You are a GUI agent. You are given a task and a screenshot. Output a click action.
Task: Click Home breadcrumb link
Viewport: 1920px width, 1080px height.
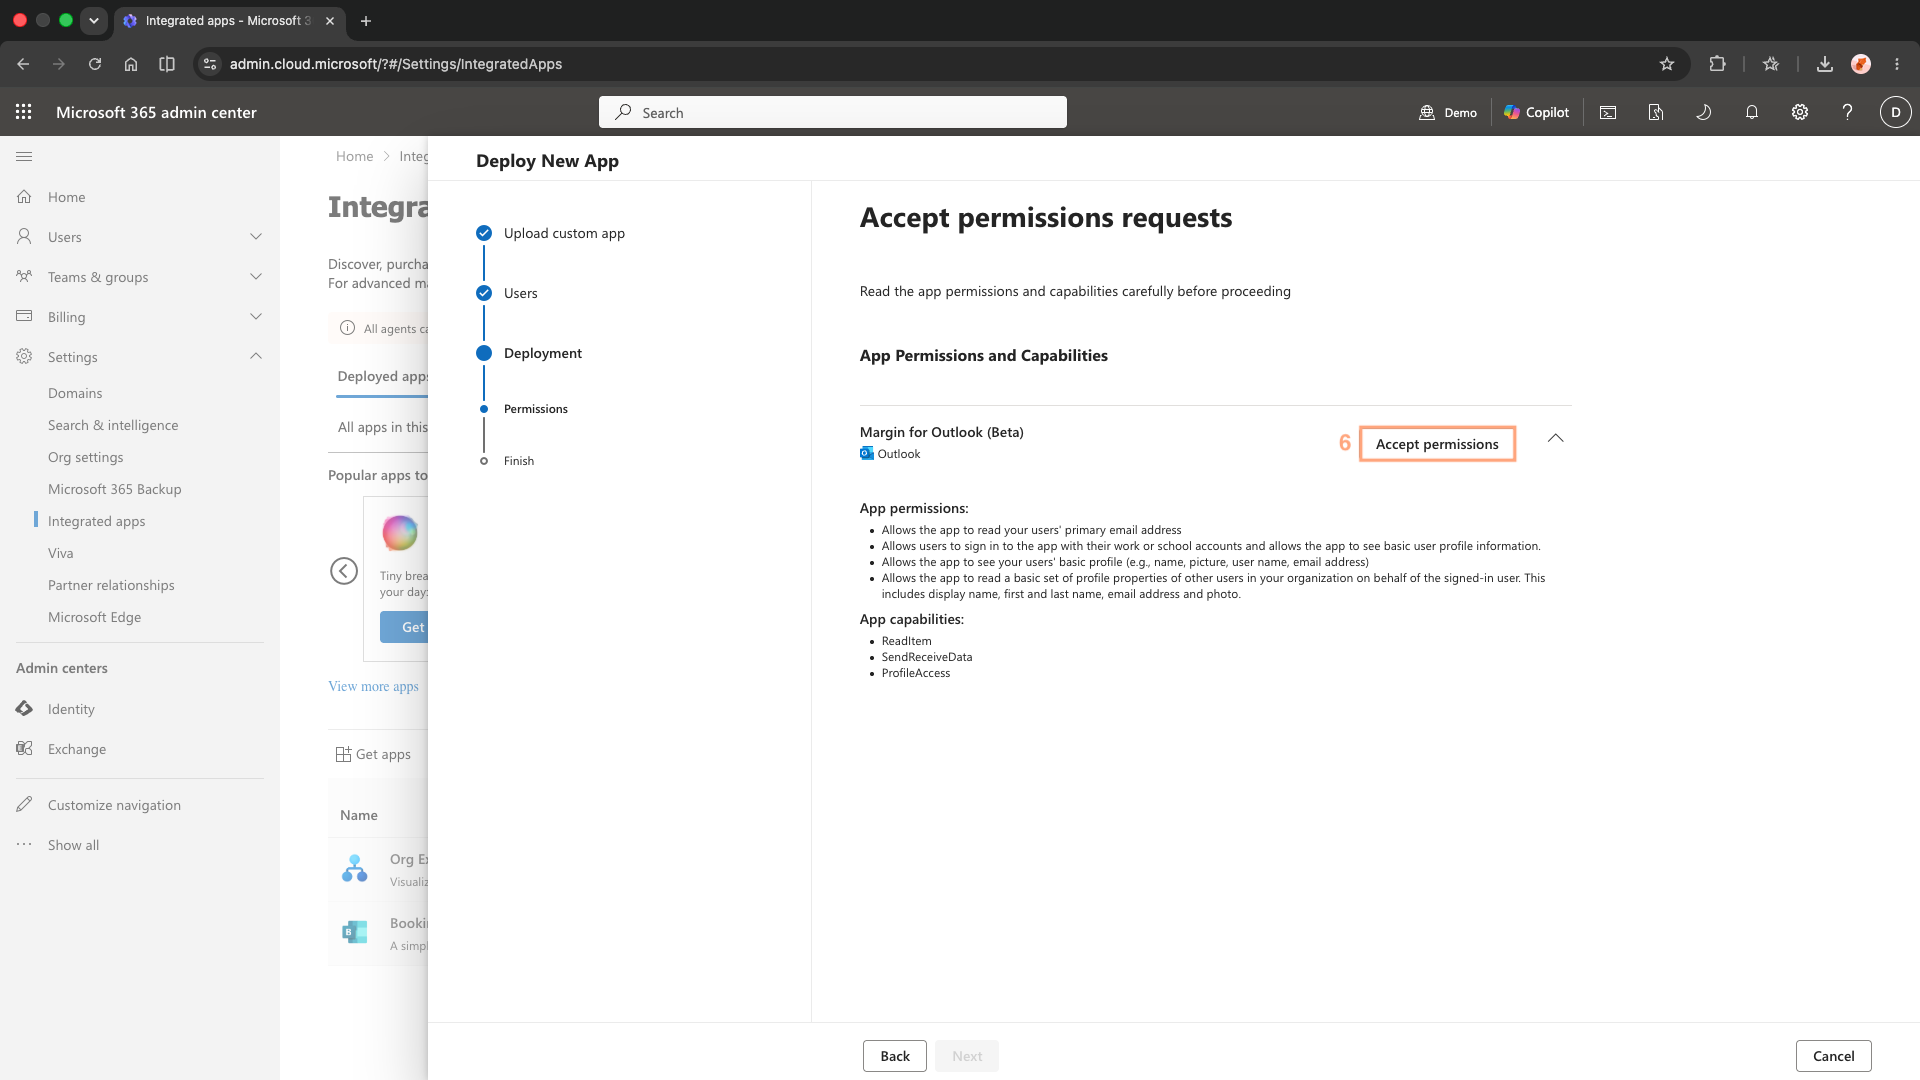[x=354, y=156]
